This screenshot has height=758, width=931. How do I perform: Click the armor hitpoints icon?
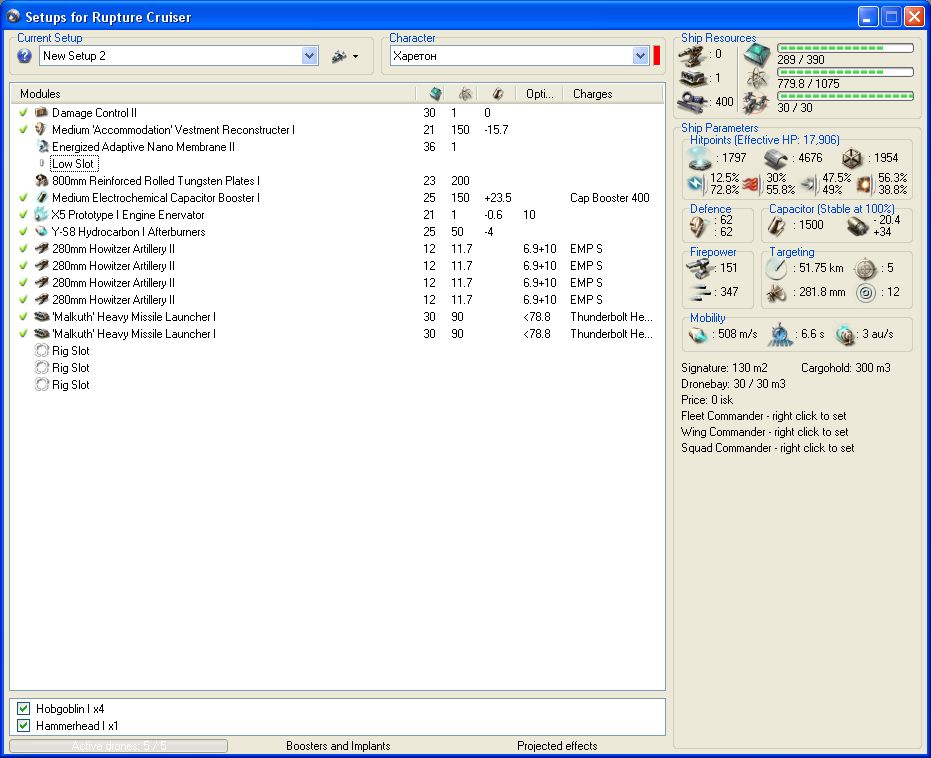[775, 158]
